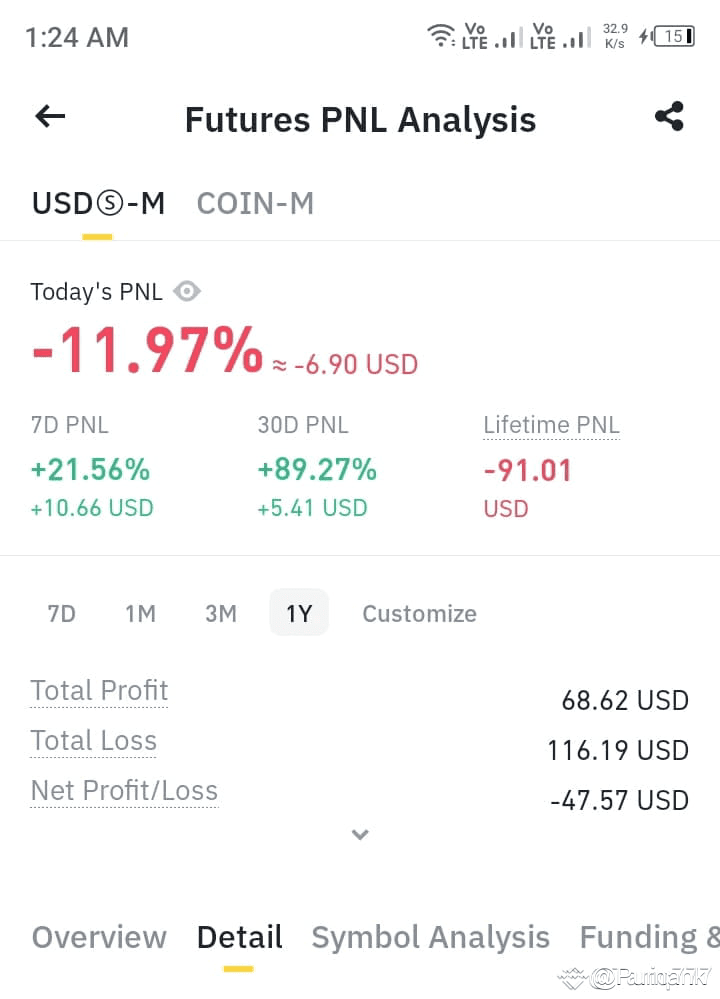Tap the Lifetime PNL label for info

[551, 425]
